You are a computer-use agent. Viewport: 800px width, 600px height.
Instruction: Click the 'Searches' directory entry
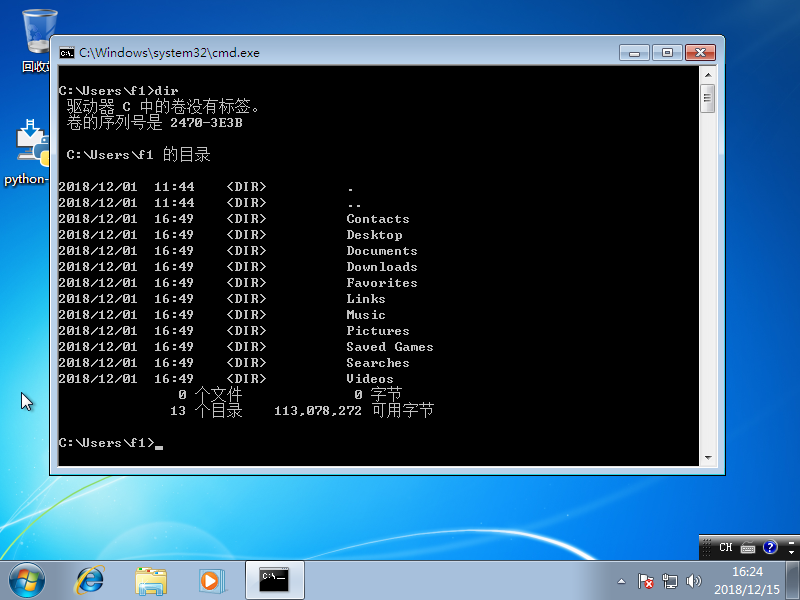378,363
